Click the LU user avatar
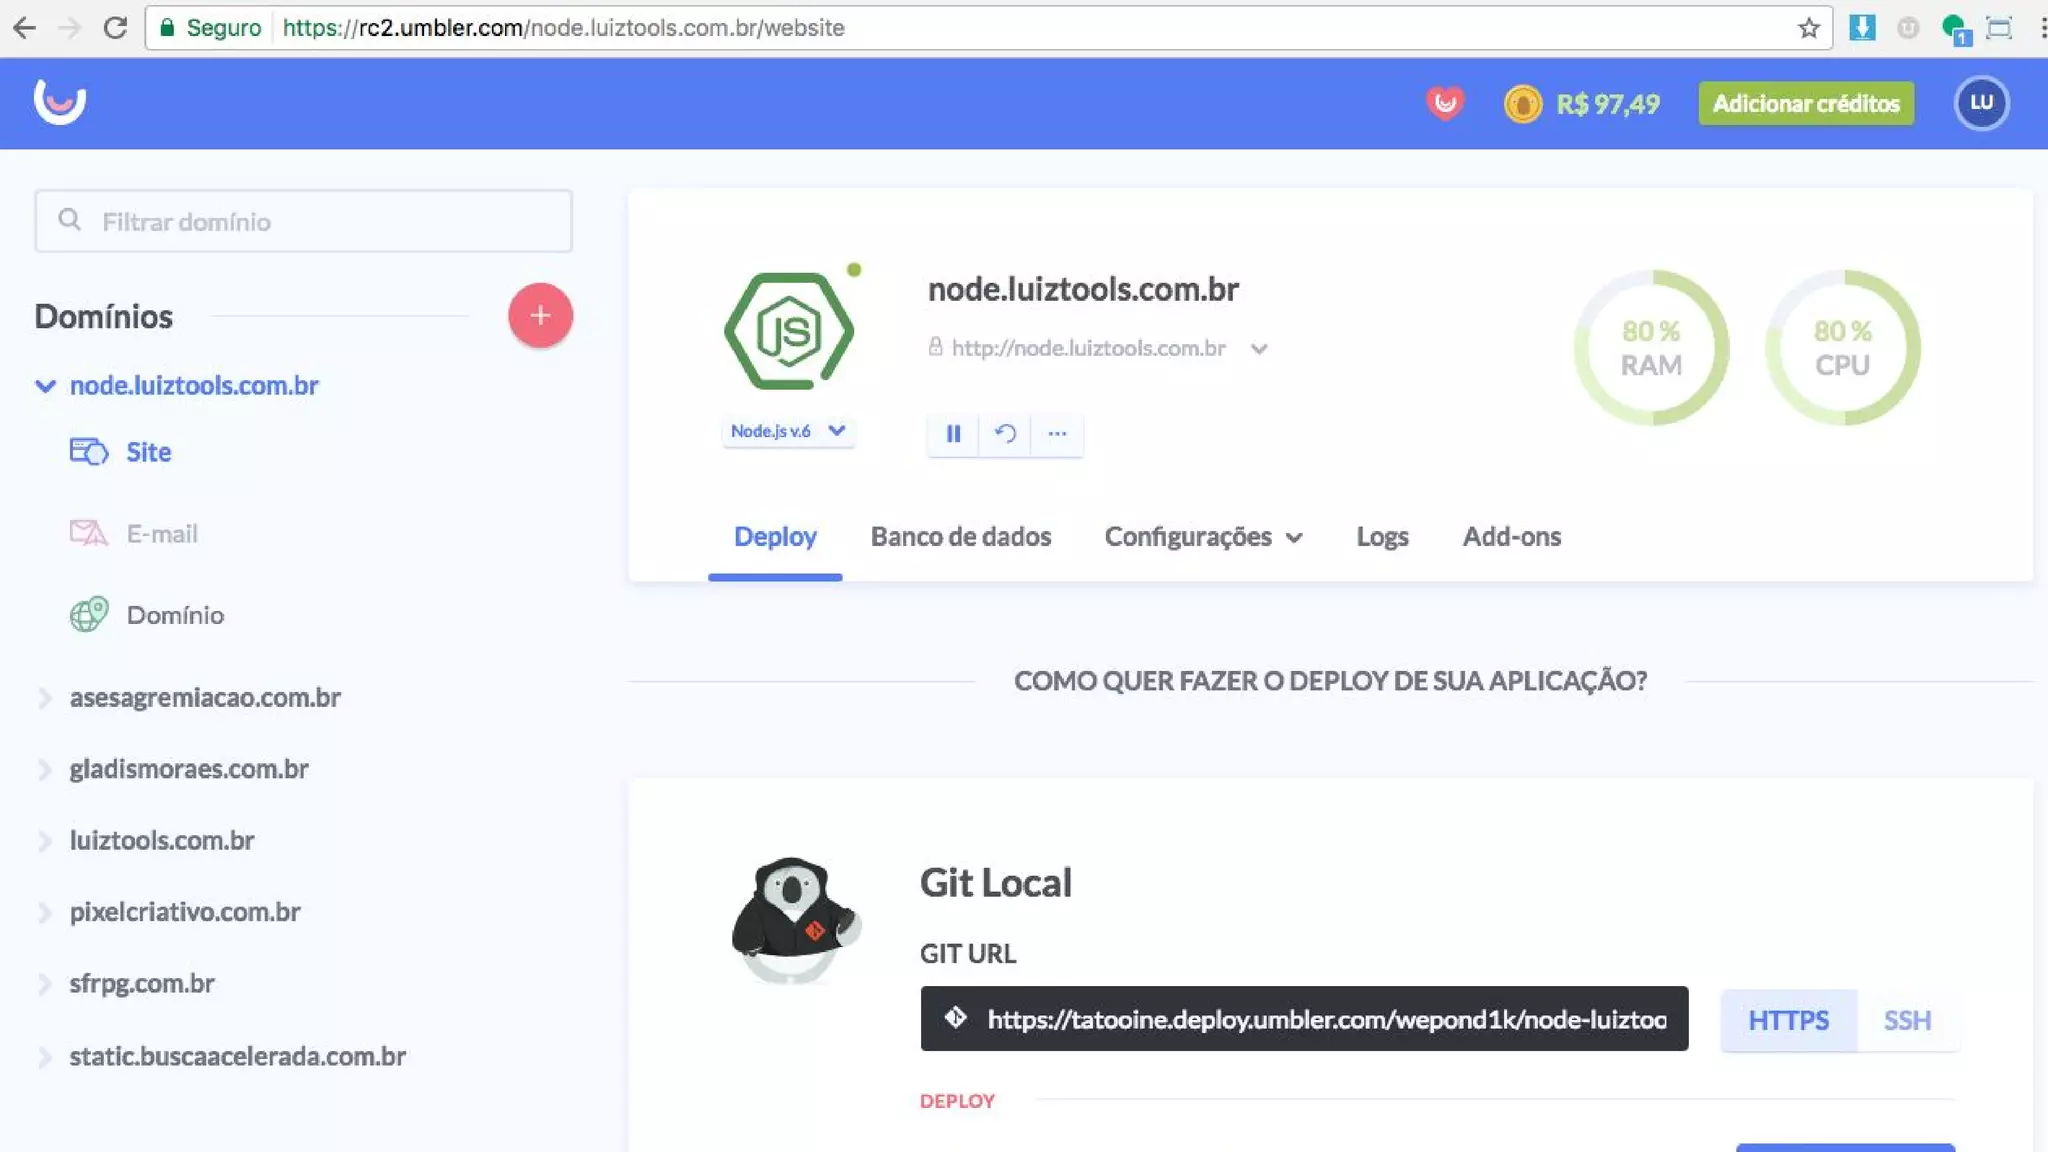This screenshot has height=1152, width=2048. (1981, 103)
